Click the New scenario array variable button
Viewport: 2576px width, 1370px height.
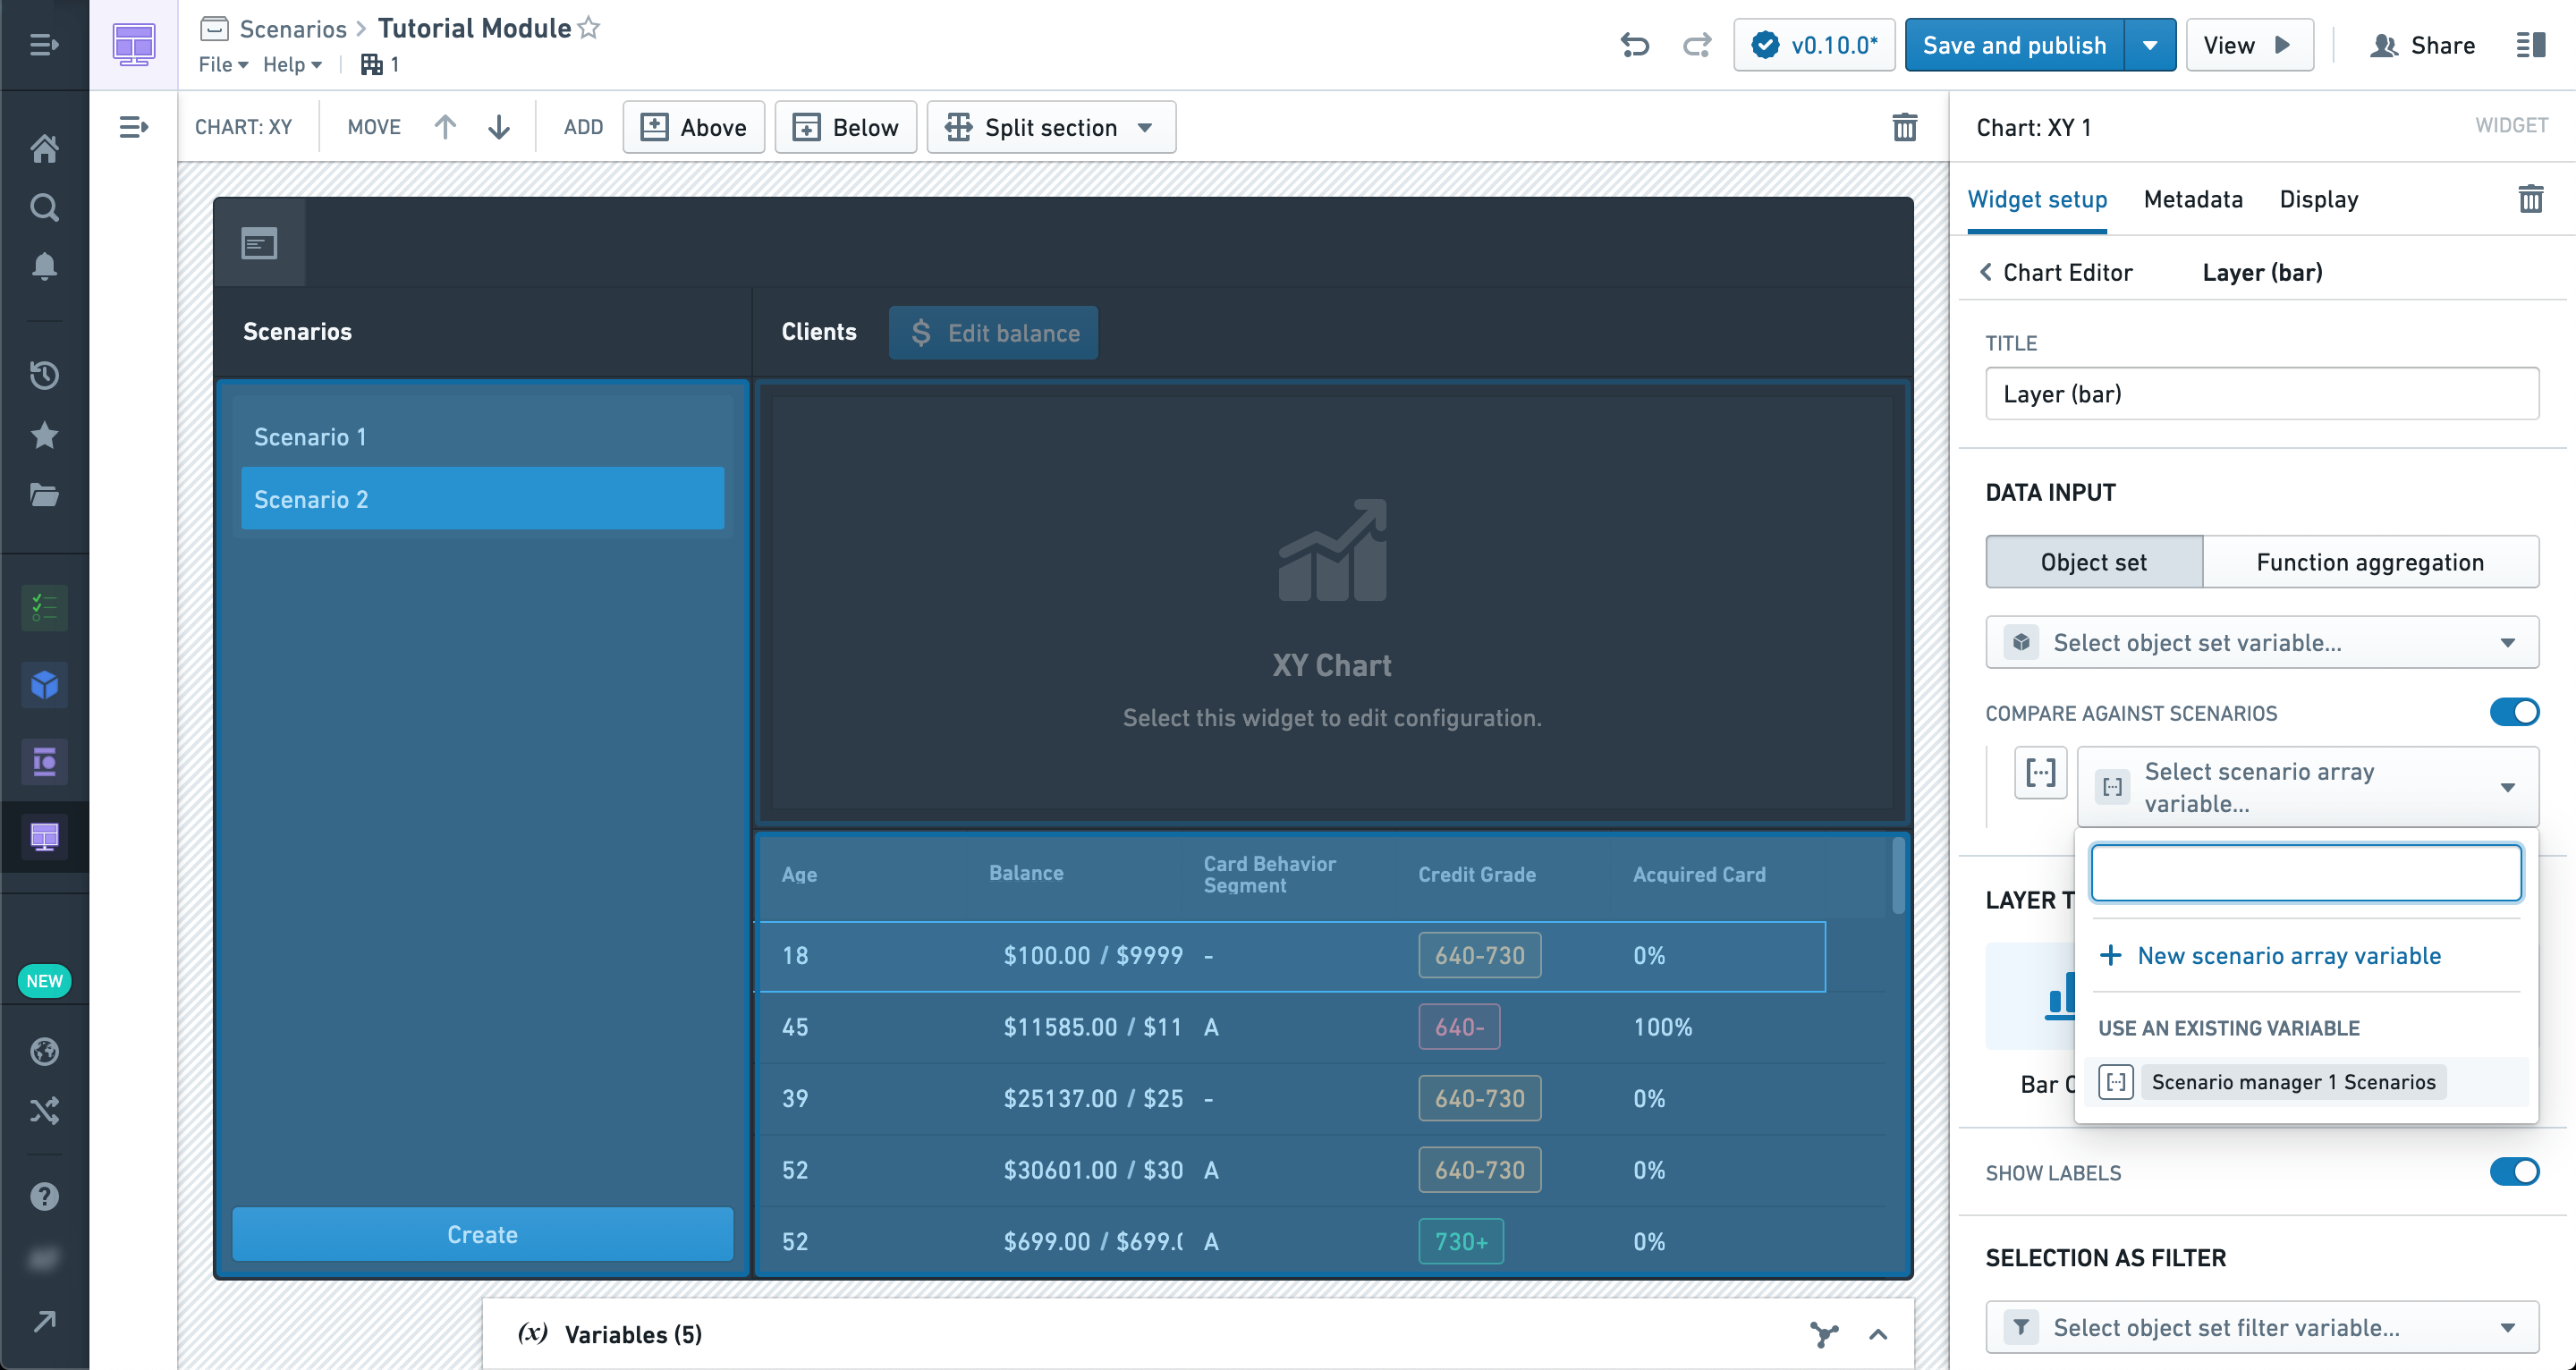[2292, 954]
